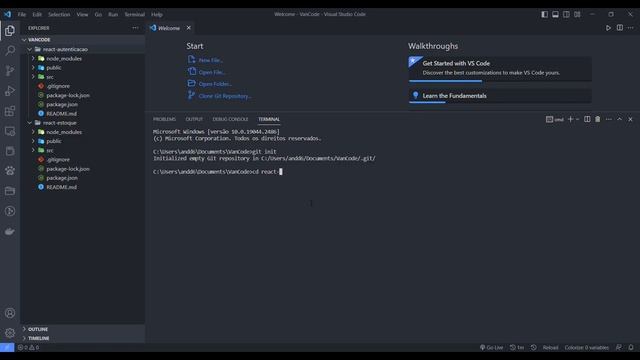Open the Help menu
640x360 pixels.
pos(157,14)
